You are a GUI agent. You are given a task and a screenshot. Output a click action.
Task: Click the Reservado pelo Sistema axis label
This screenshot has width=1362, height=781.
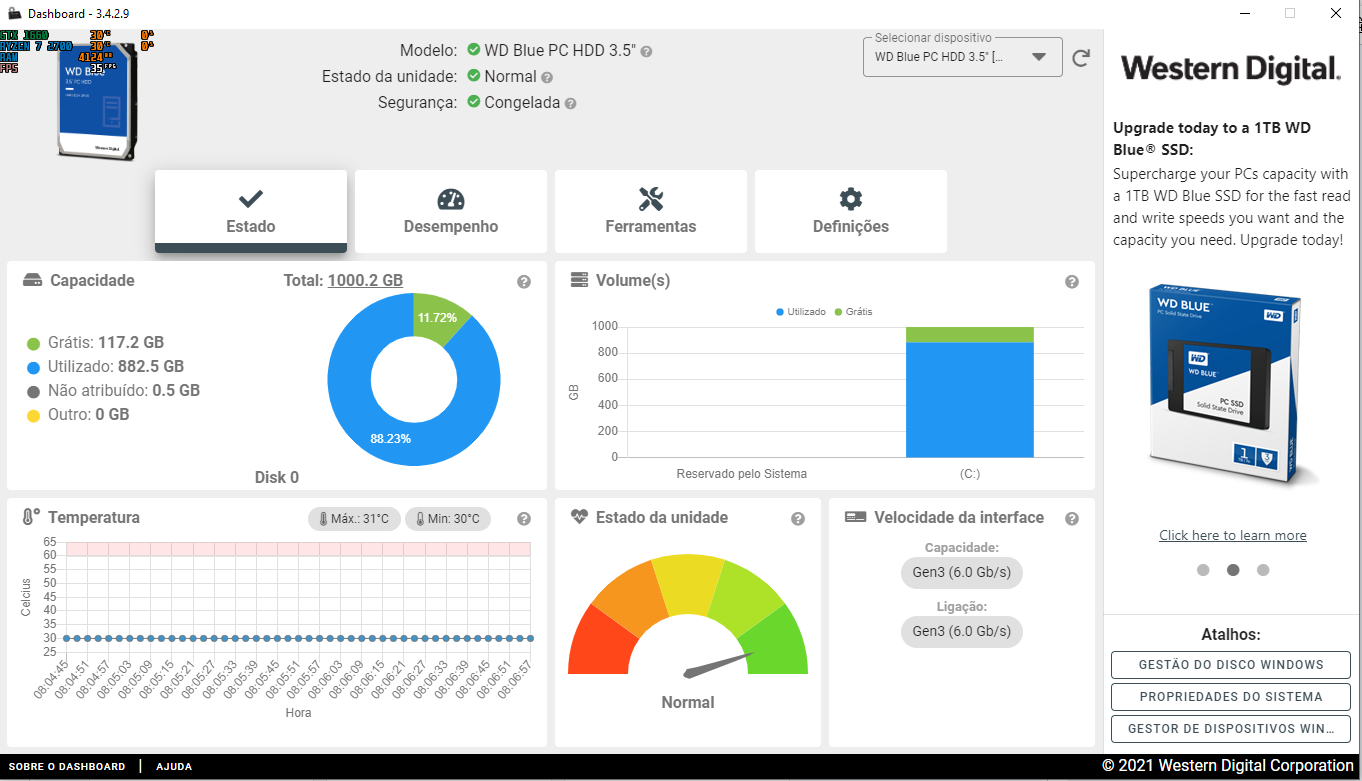(742, 474)
